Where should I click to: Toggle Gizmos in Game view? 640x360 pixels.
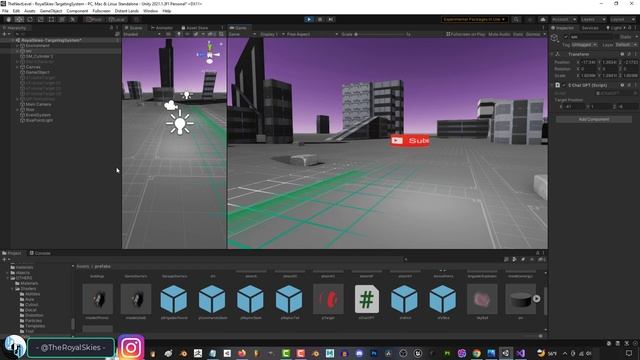point(533,34)
